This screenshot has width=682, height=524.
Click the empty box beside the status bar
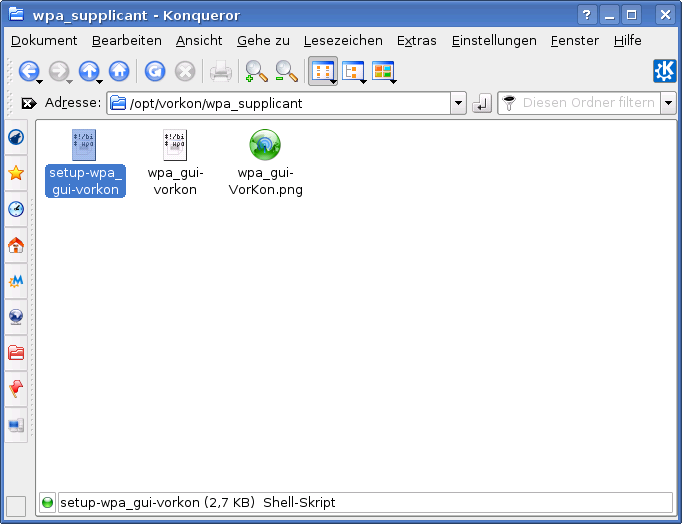click(x=16, y=506)
